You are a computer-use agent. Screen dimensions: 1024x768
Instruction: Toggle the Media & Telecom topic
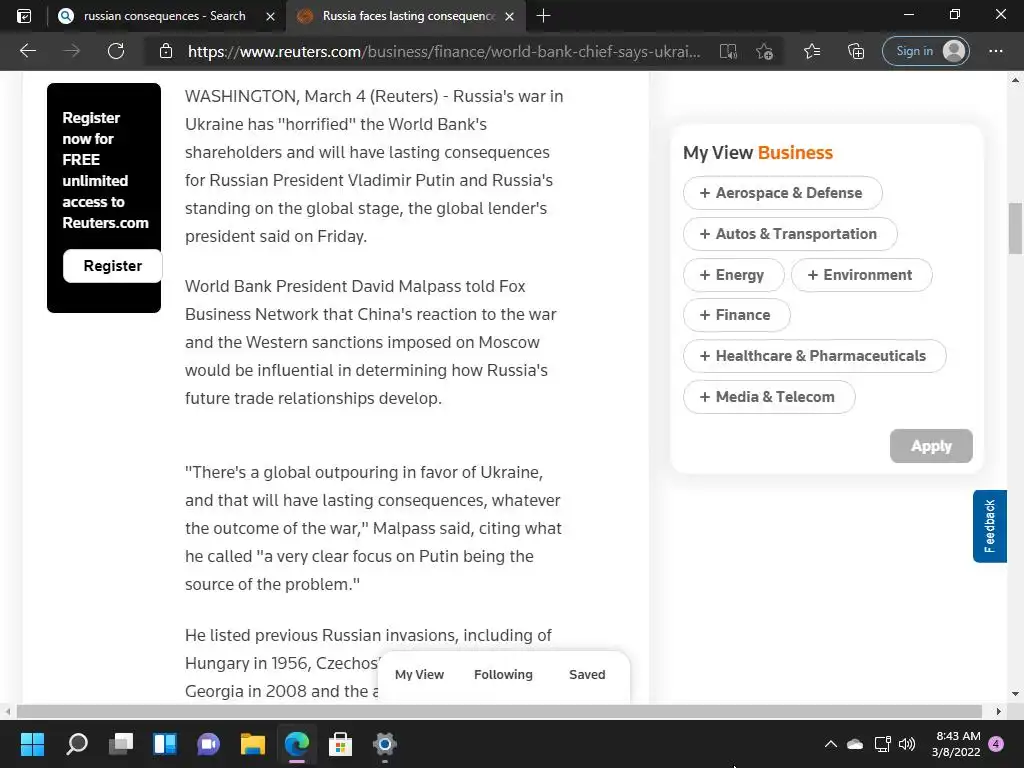click(x=769, y=397)
